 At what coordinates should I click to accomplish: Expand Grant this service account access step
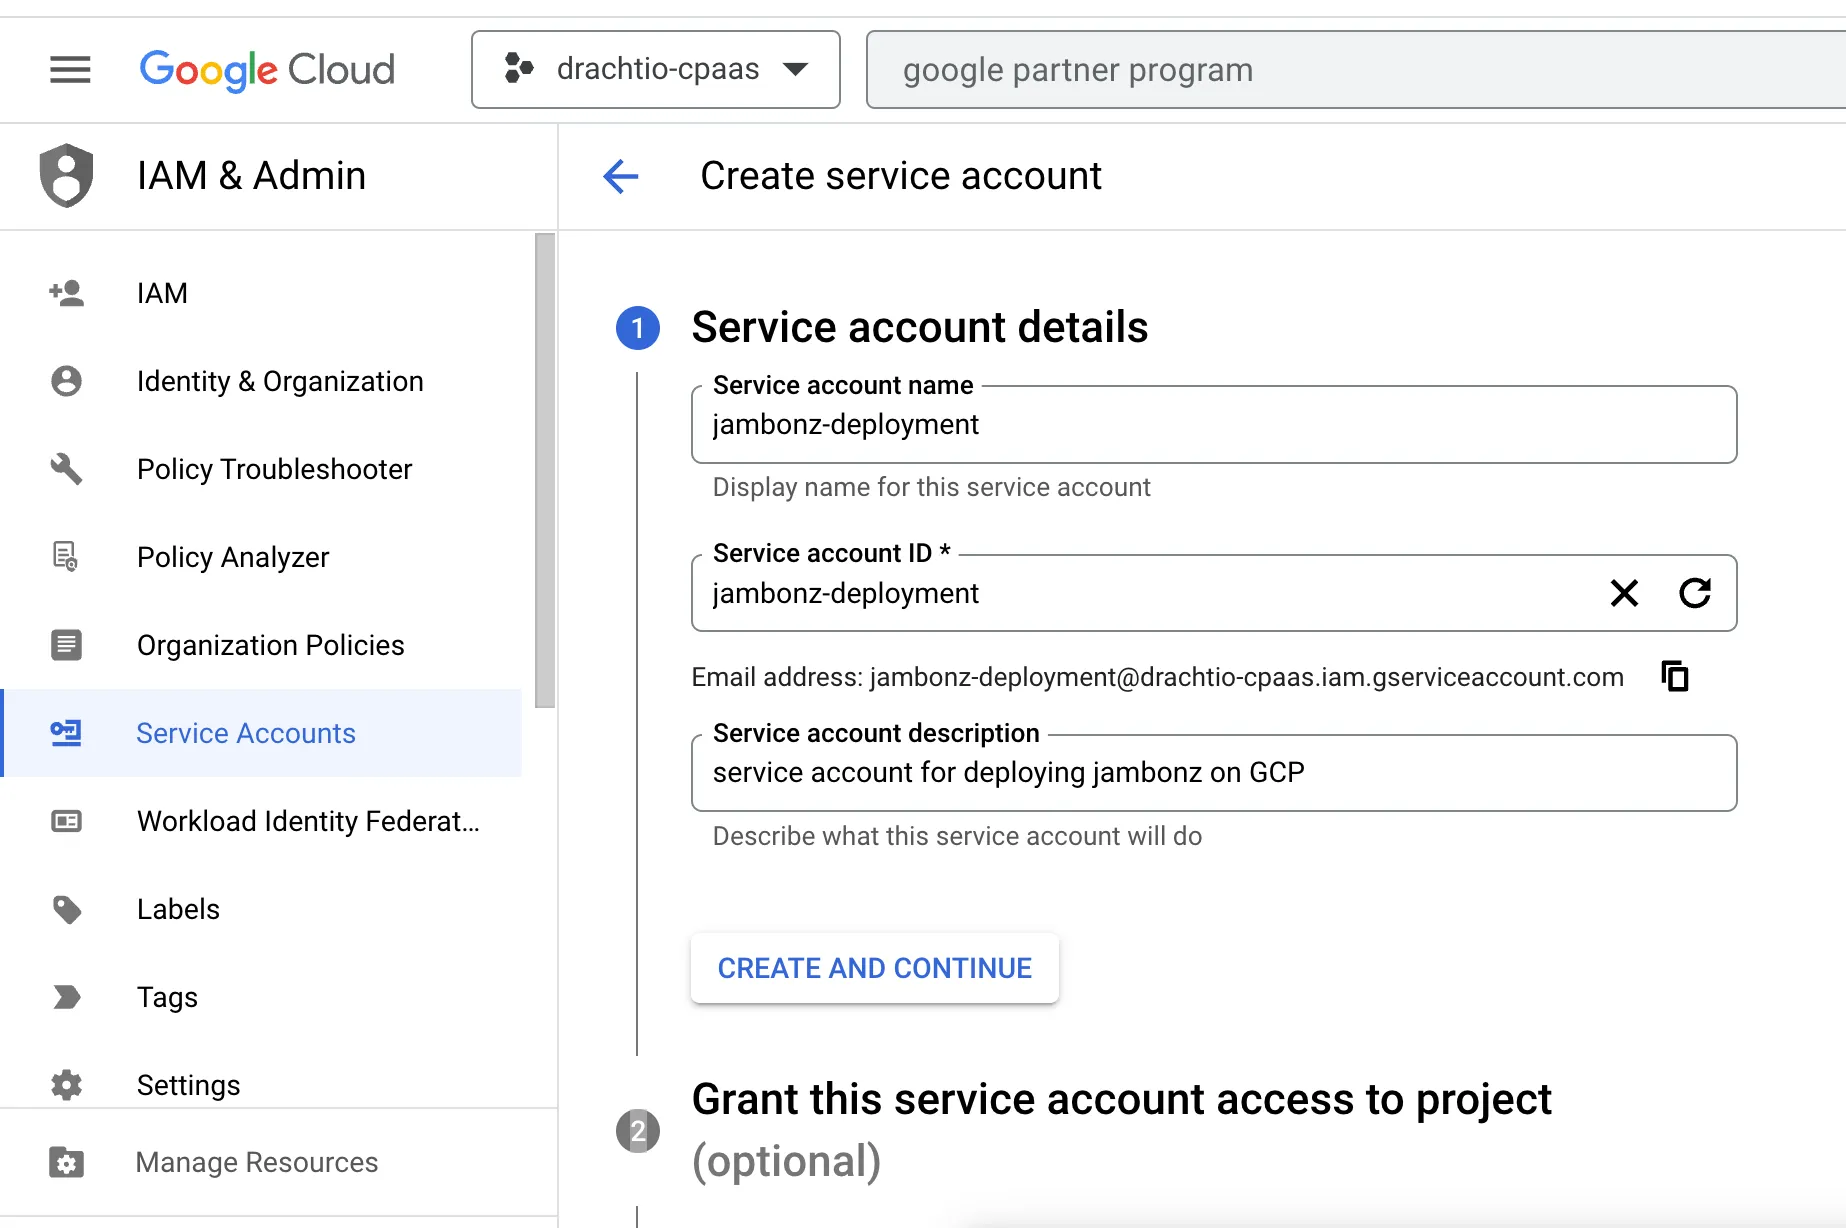click(x=1121, y=1130)
